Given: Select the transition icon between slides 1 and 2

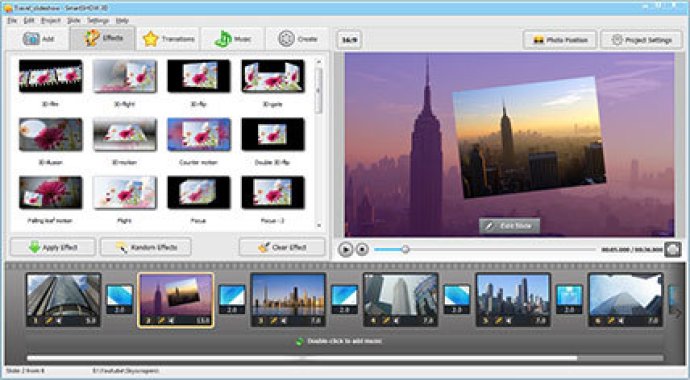Looking at the screenshot, I should pos(119,299).
